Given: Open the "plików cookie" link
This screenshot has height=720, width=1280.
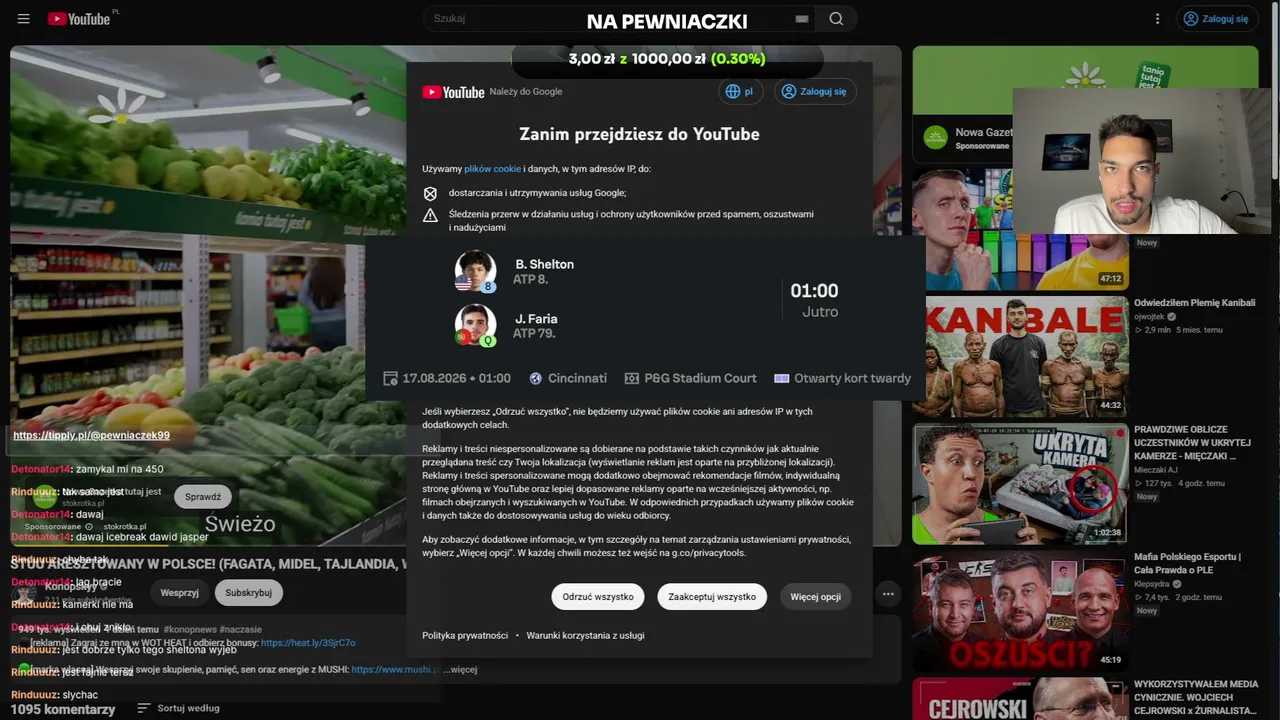Looking at the screenshot, I should click(492, 169).
